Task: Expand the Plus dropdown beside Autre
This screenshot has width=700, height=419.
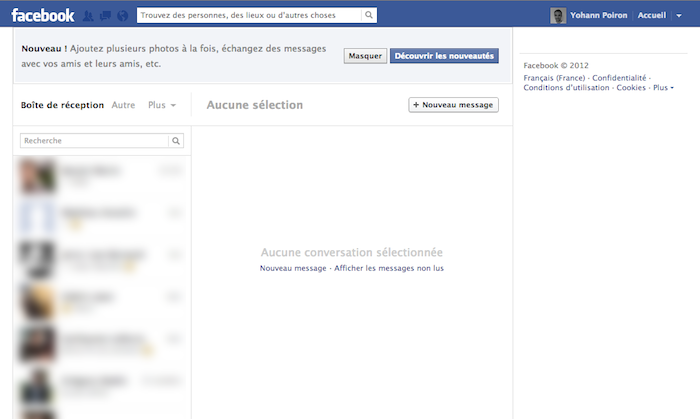Action: click(x=161, y=105)
